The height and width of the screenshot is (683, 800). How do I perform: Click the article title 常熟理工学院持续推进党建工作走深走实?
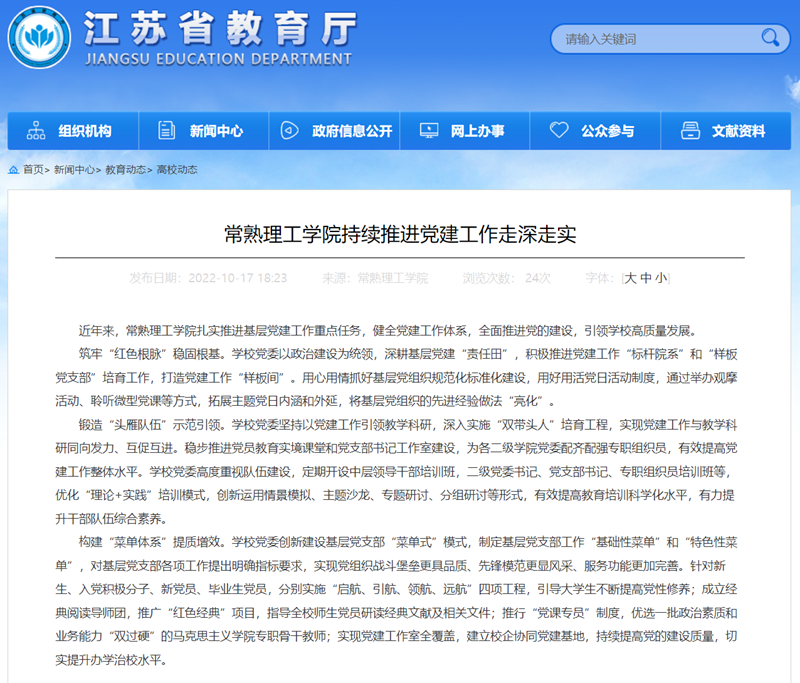400,235
